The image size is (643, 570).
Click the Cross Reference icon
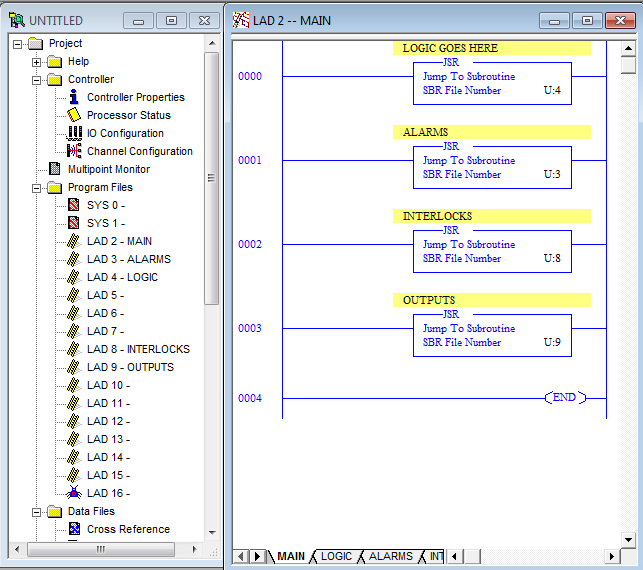(x=74, y=529)
